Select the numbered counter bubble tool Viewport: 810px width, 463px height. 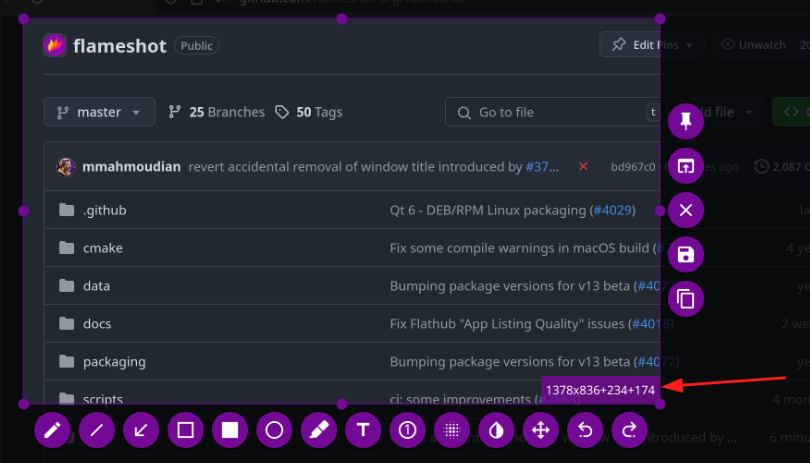click(x=408, y=430)
